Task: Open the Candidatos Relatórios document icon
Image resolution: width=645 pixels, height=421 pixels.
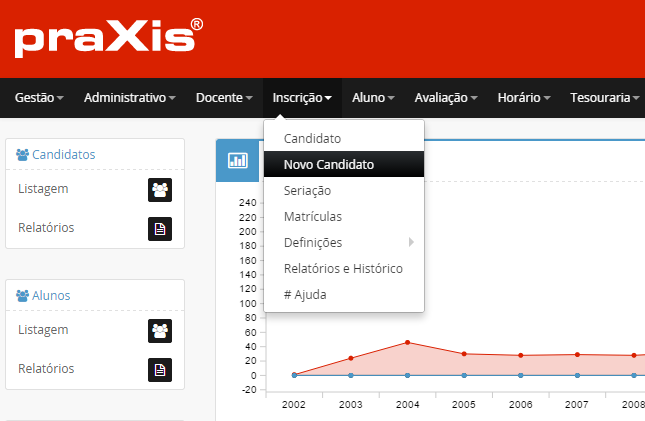Action: [160, 229]
